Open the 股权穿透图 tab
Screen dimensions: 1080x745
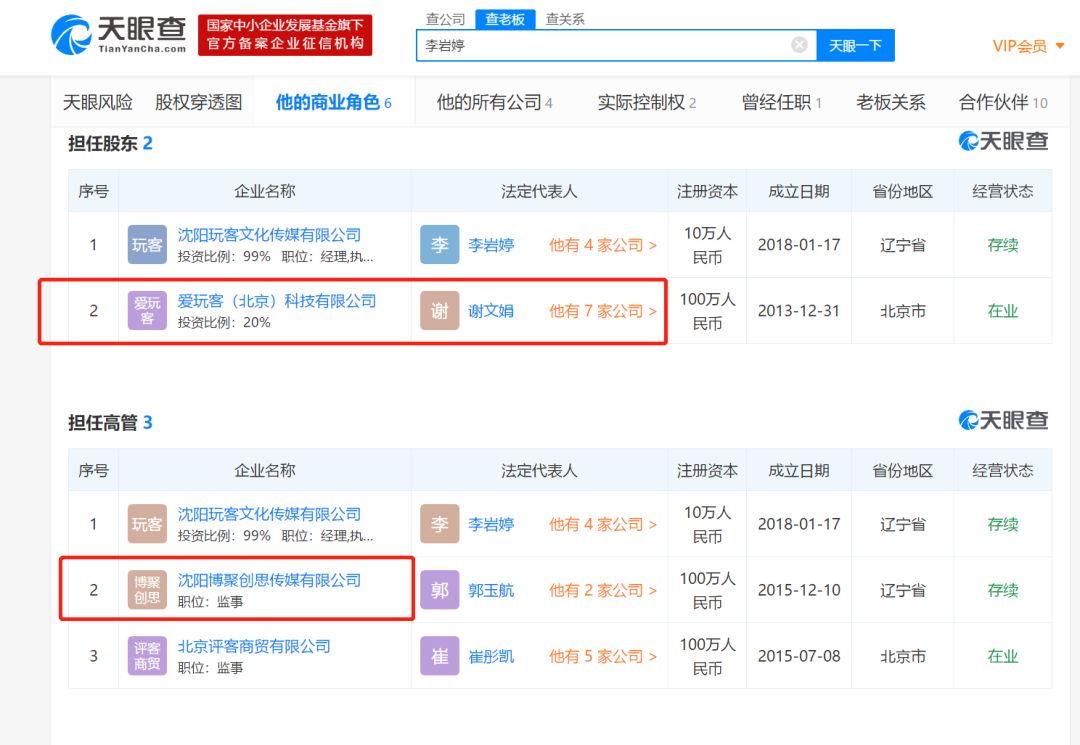click(198, 102)
